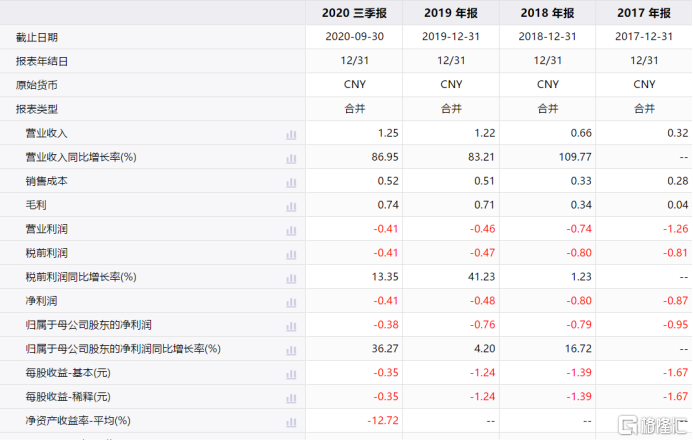Image resolution: width=693 pixels, height=442 pixels.
Task: Click the 2020-09-30 date cell
Action: coord(355,37)
